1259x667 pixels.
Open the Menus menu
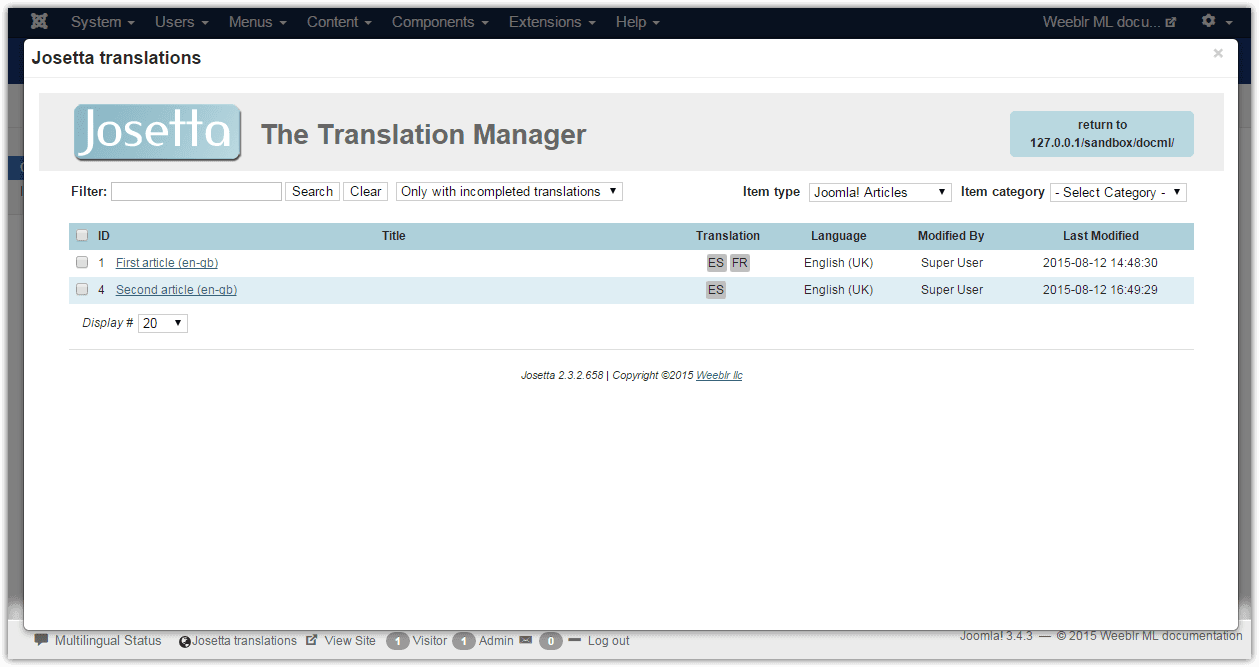coord(257,21)
